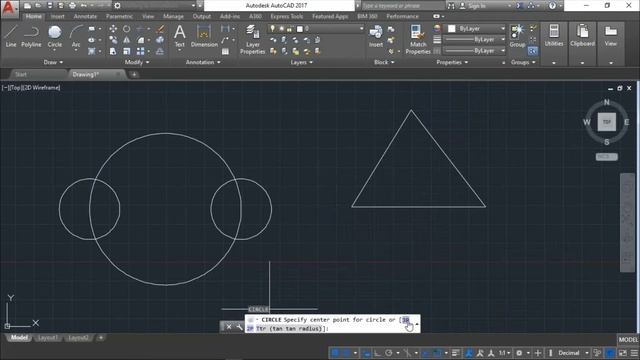Toggle layer on/off lightbulb icon

[272, 29]
